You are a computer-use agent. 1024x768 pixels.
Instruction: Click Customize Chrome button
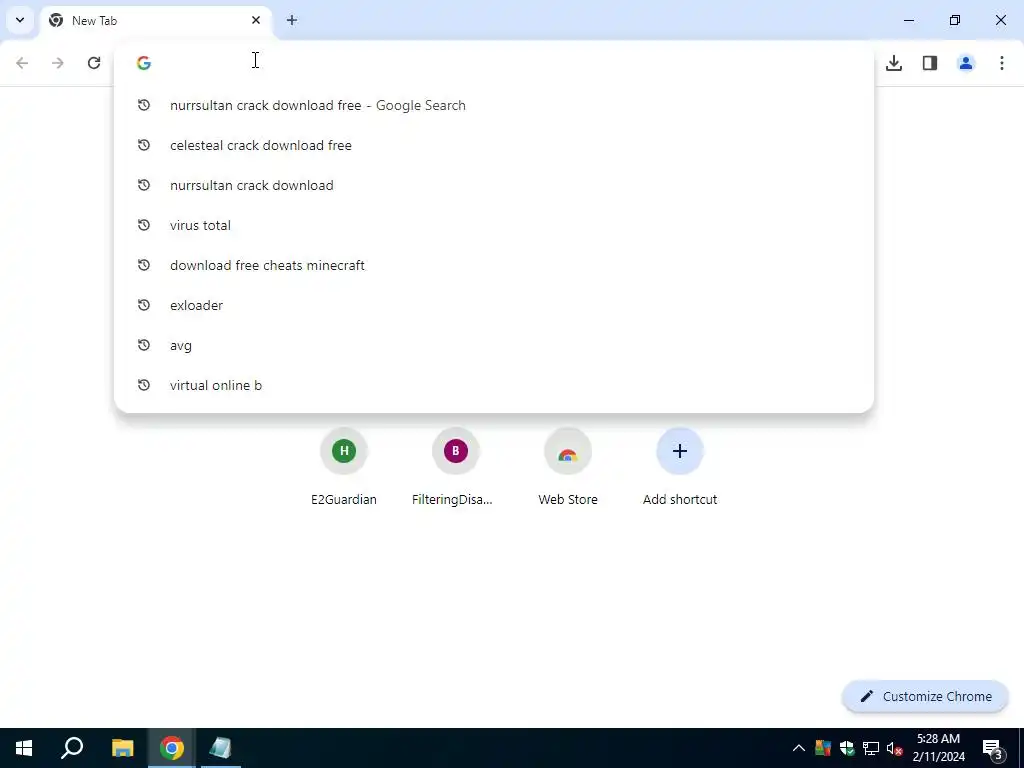point(925,696)
